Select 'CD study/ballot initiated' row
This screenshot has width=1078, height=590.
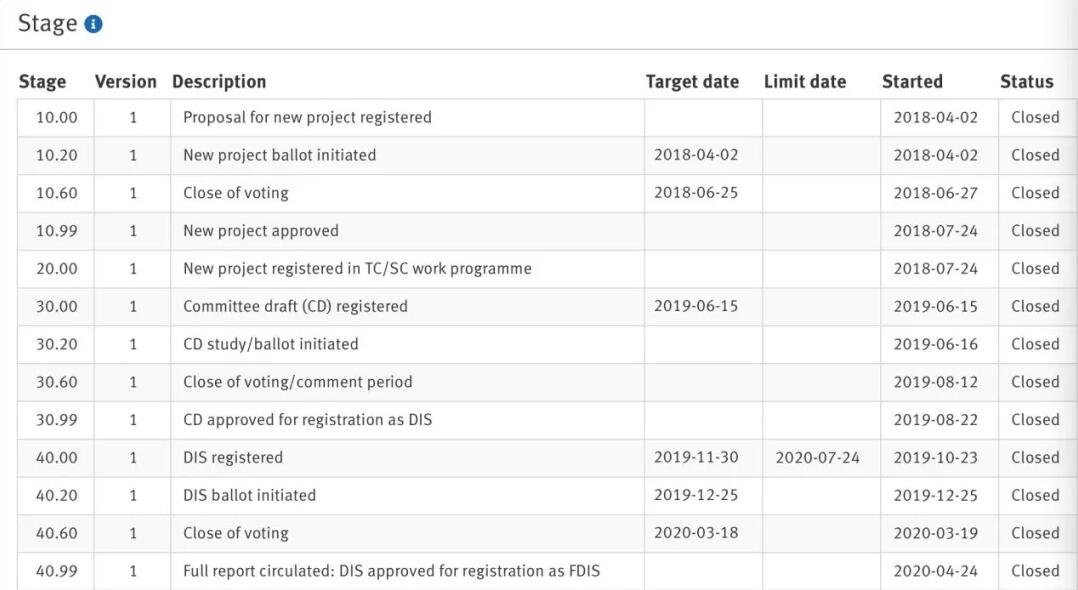538,345
